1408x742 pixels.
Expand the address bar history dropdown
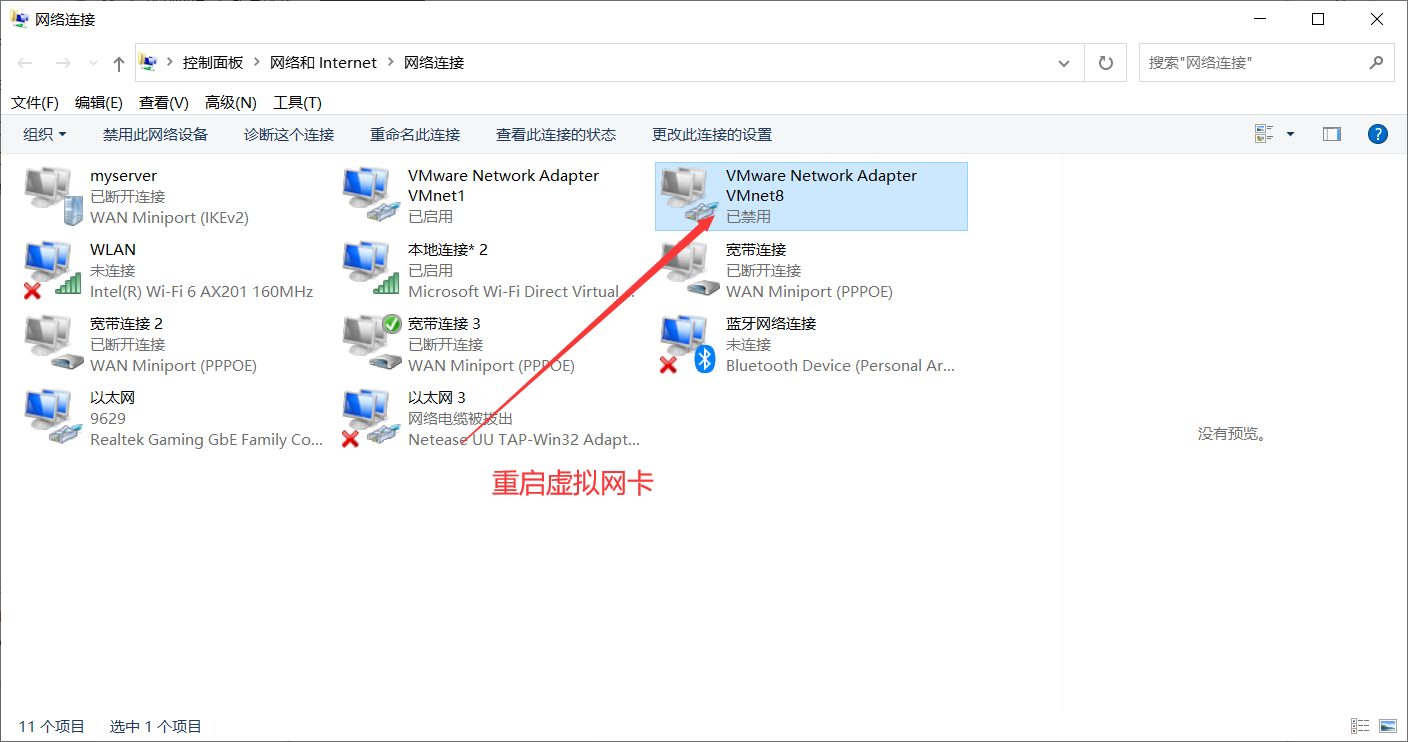click(x=1064, y=62)
